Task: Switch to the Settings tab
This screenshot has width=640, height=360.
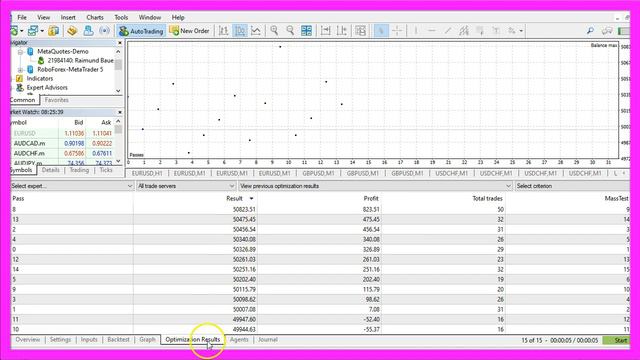Action: pyautogui.click(x=60, y=340)
